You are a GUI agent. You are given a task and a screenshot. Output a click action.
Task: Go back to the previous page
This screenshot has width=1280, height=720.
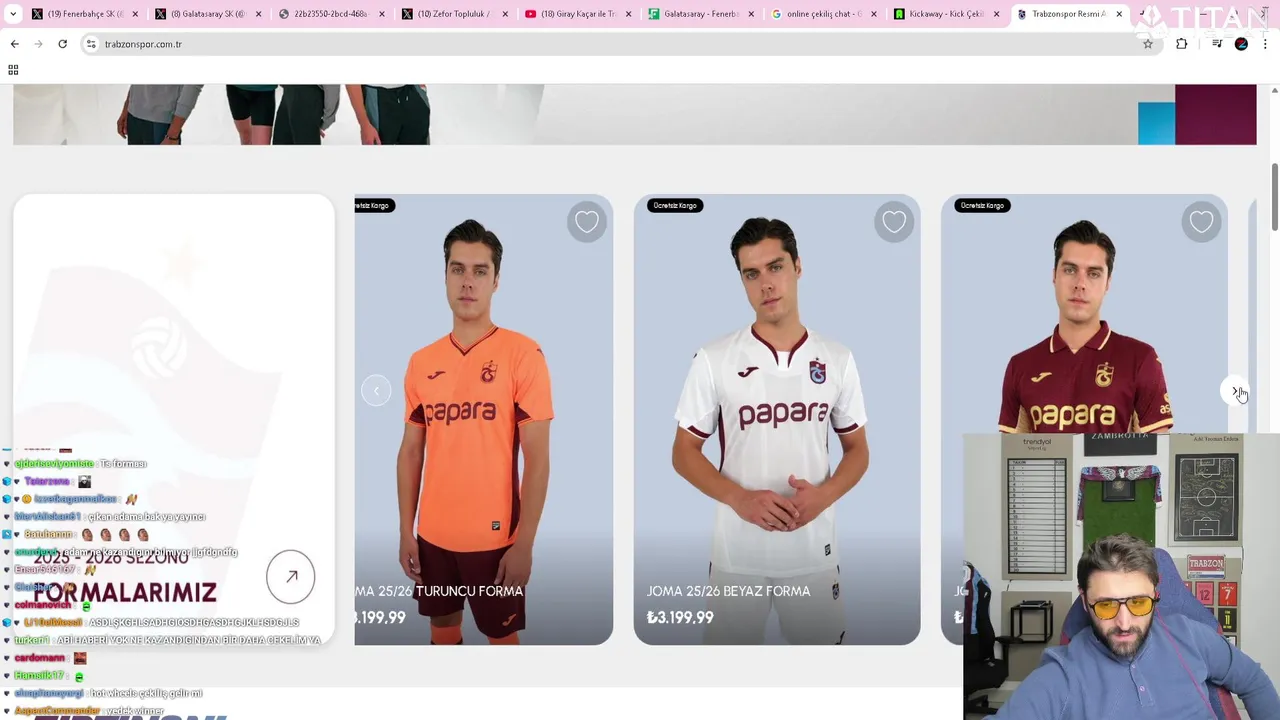(x=14, y=44)
